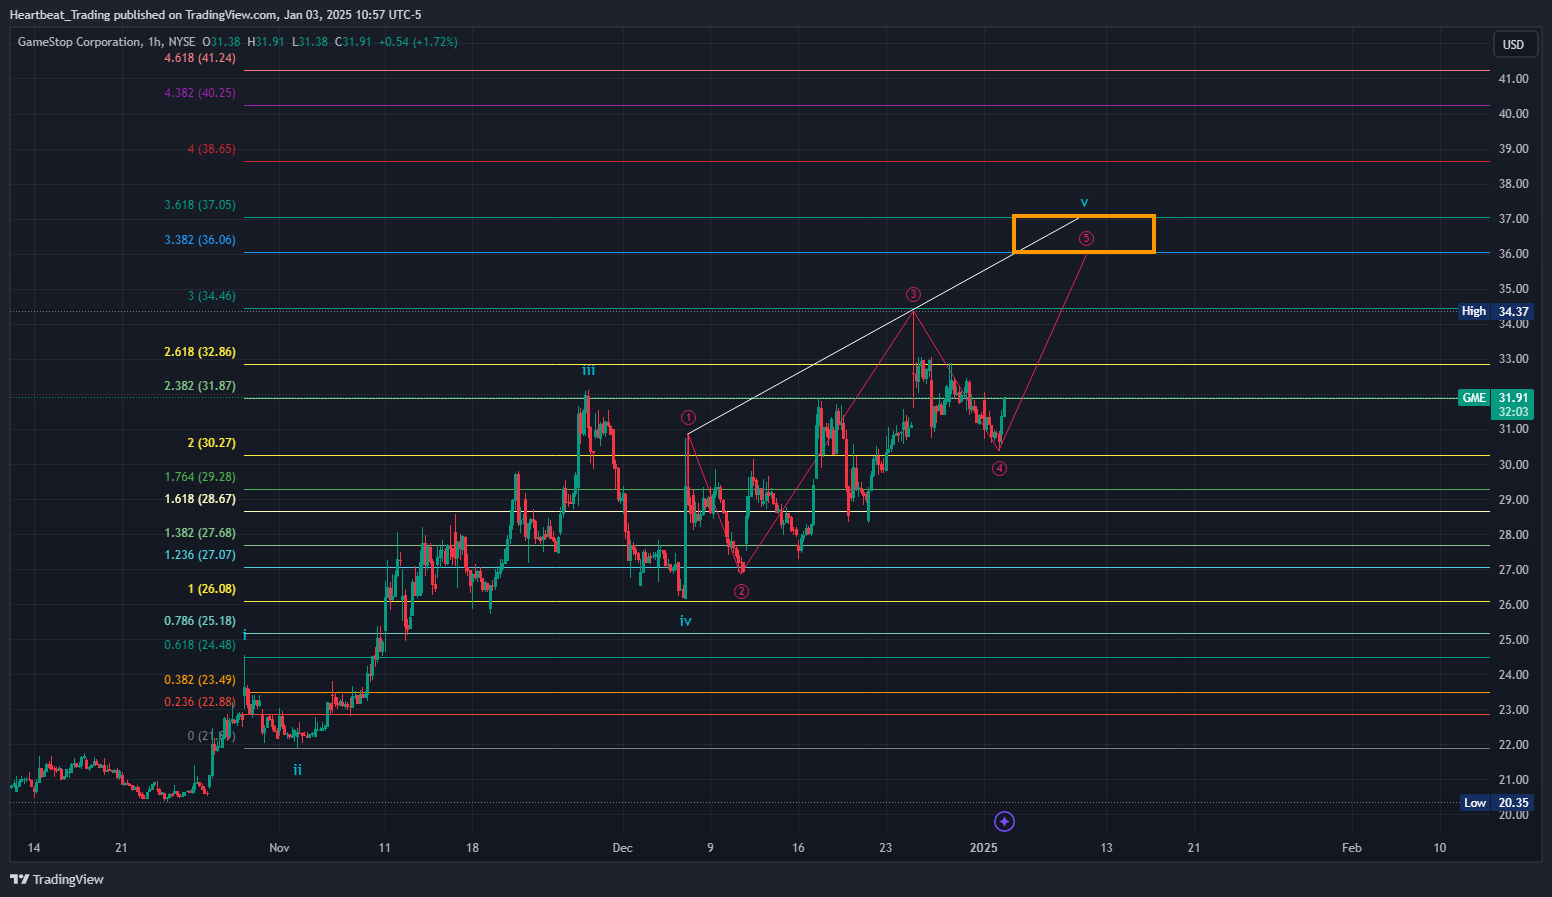Select the 2.618 (32.86) Fibonacci label
1552x897 pixels.
click(x=200, y=352)
